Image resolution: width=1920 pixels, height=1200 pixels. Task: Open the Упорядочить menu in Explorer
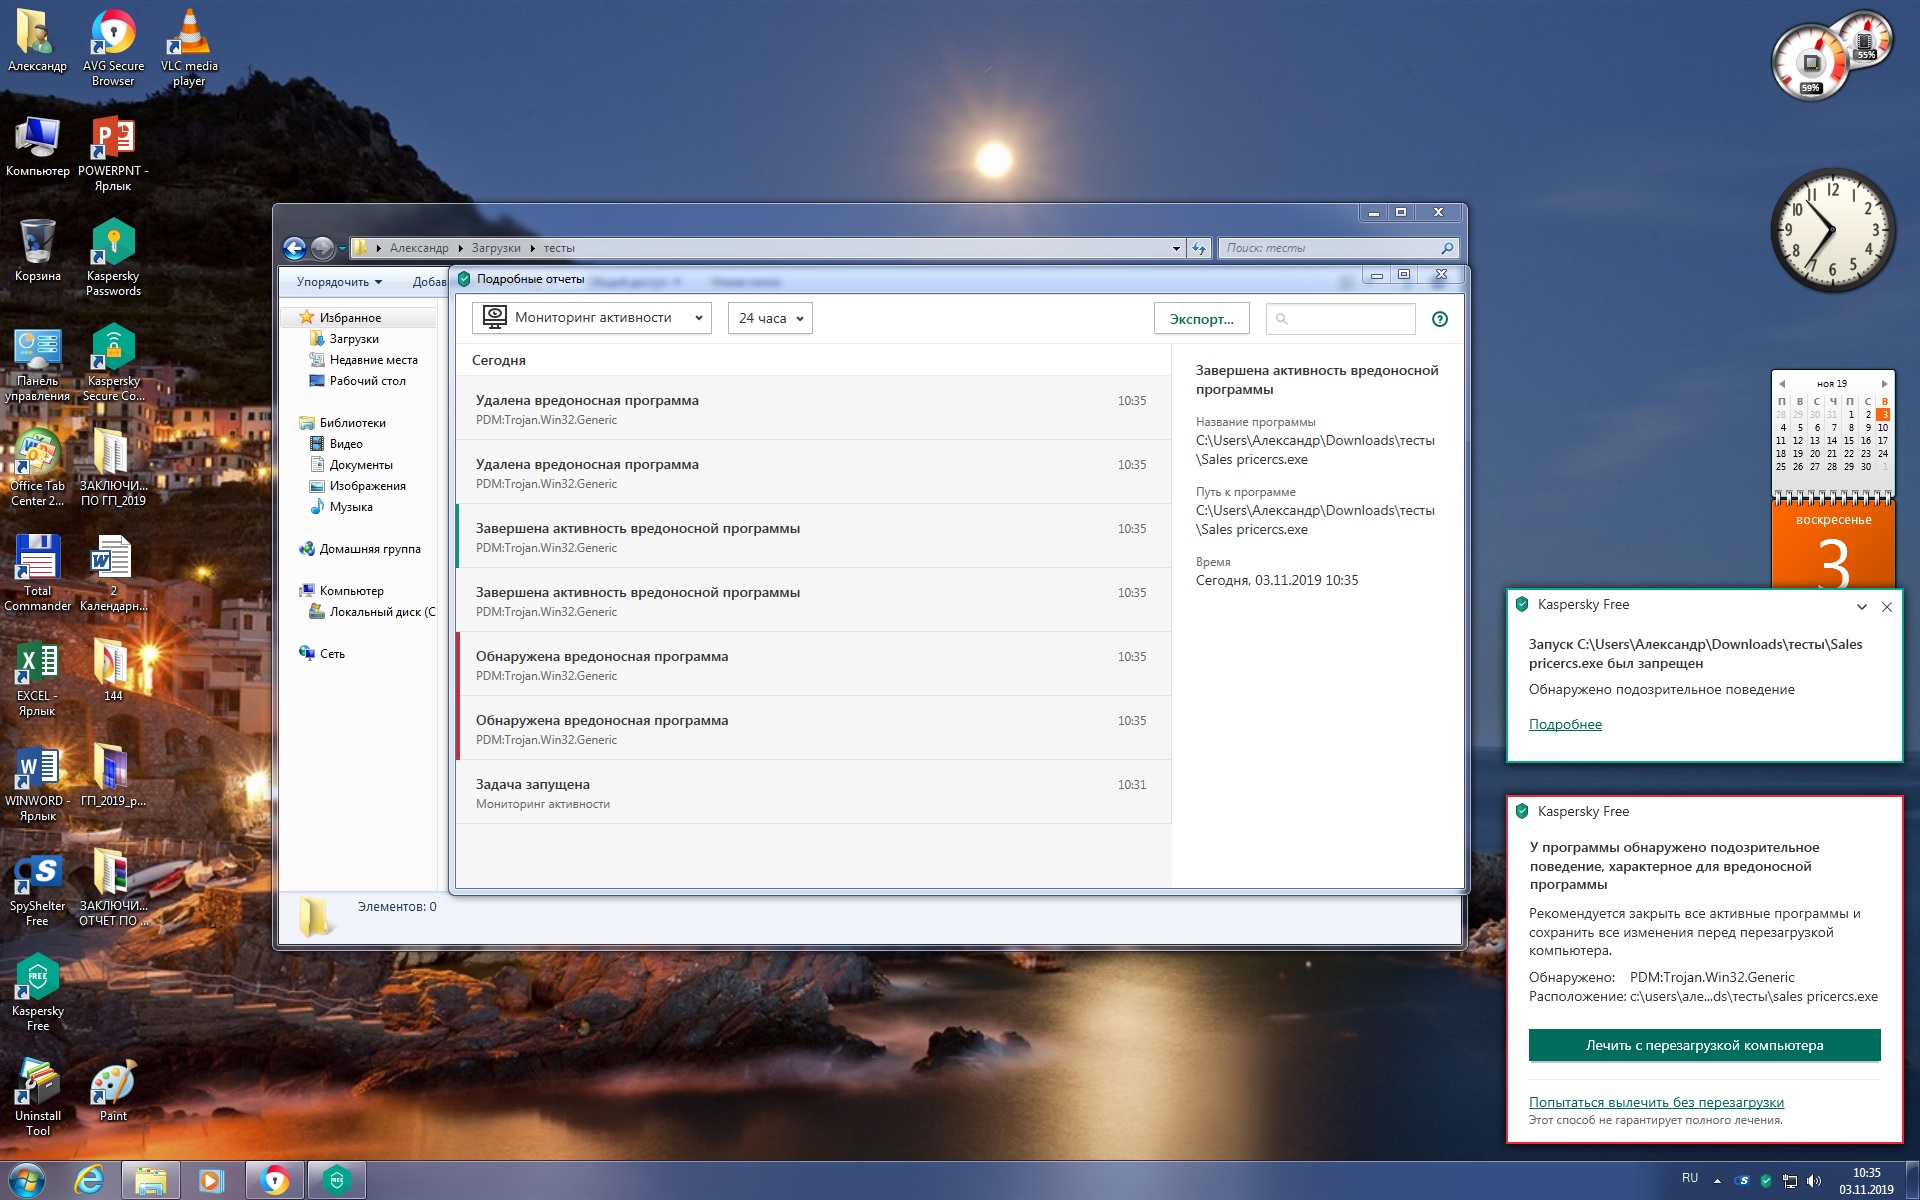click(x=339, y=282)
